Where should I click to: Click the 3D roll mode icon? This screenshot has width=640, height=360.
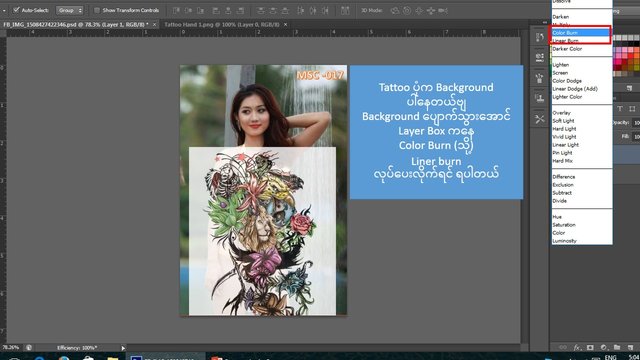click(407, 11)
